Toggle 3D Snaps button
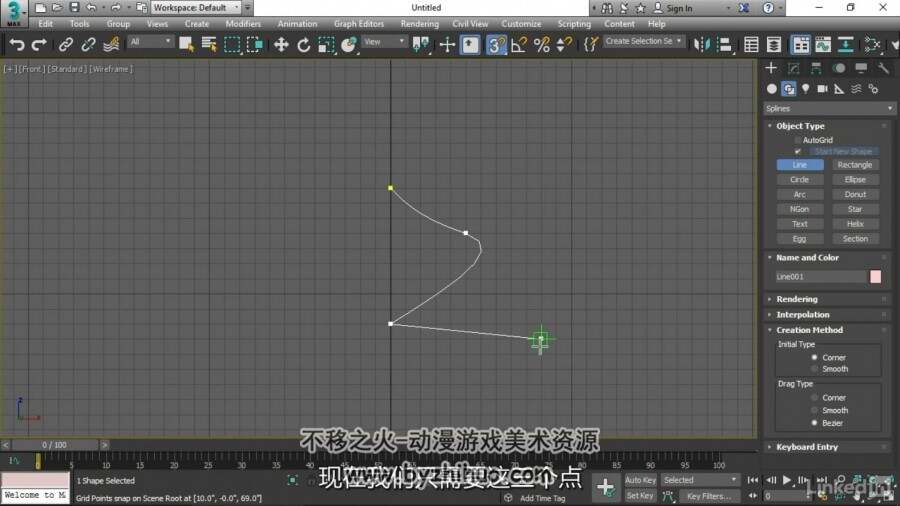Image resolution: width=900 pixels, height=506 pixels. point(496,45)
